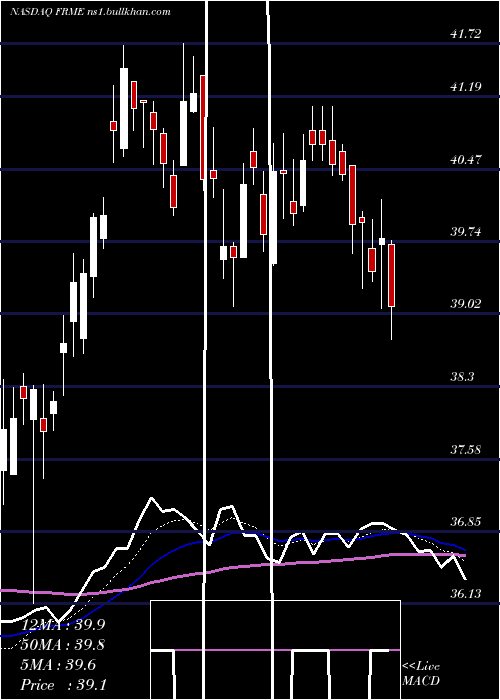Image resolution: width=500 pixels, height=700 pixels.
Task: Select the 36.85 price axis label
Action: click(x=466, y=521)
